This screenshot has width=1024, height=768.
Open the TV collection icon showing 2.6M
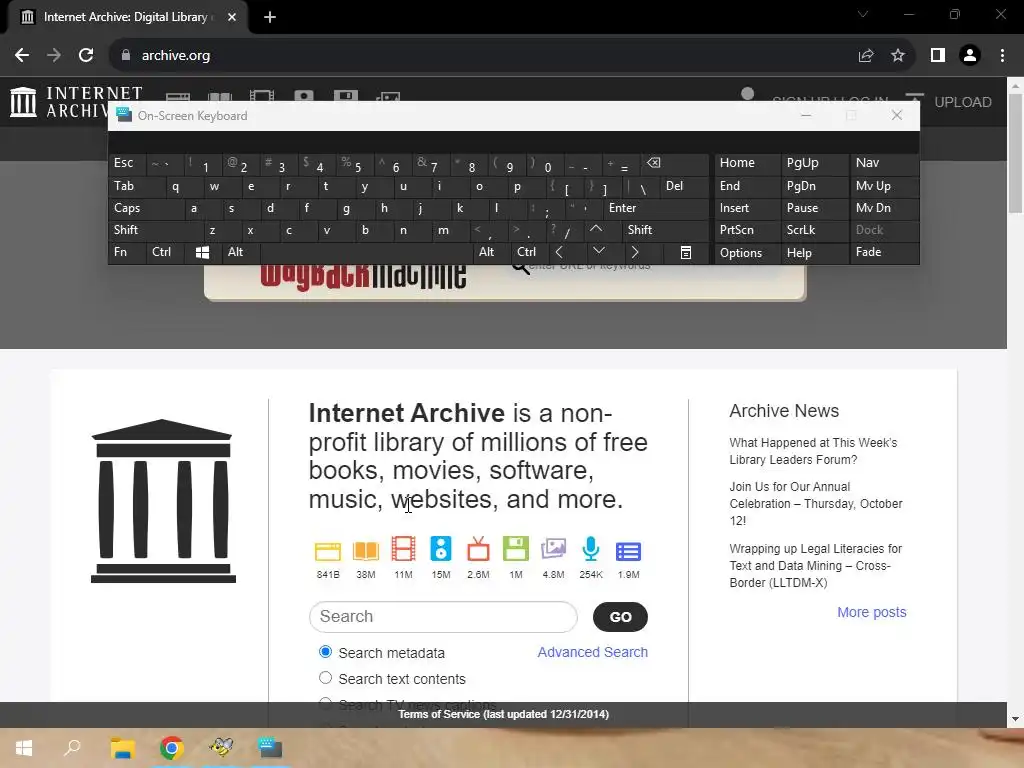click(x=478, y=549)
